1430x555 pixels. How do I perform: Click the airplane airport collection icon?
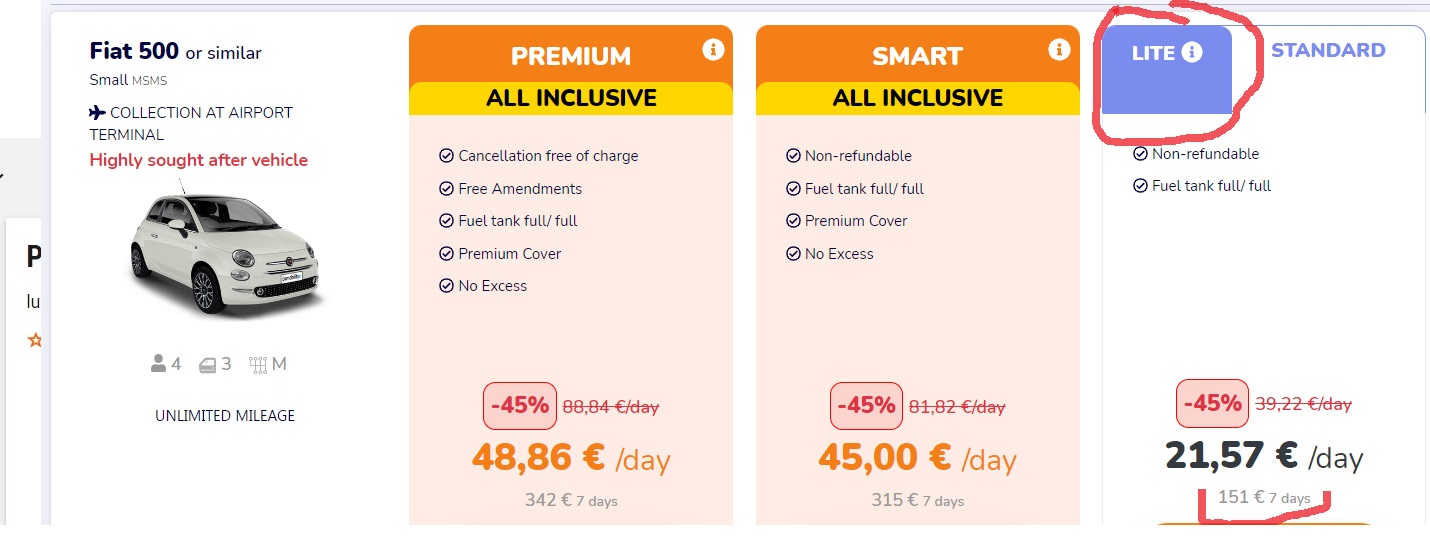pos(97,113)
